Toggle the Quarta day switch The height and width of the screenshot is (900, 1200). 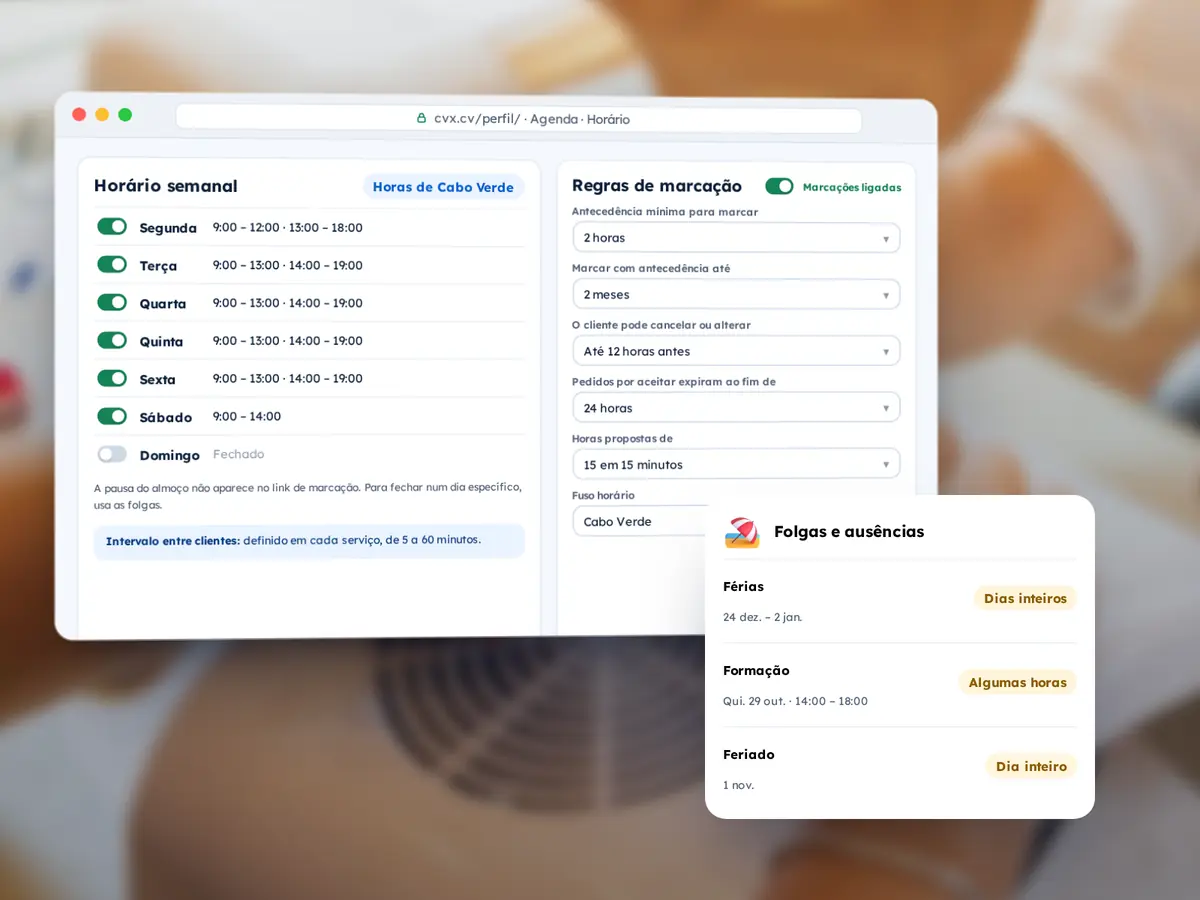[112, 302]
